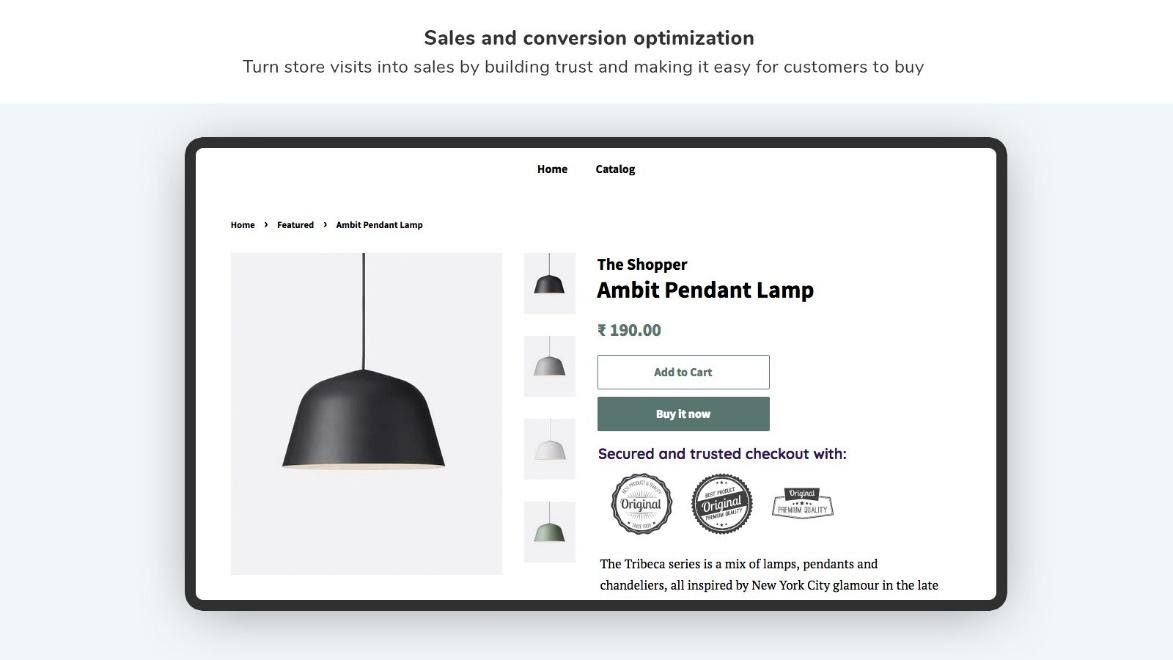Image resolution: width=1173 pixels, height=660 pixels.
Task: Click the large pendant lamp product image
Action: [367, 414]
